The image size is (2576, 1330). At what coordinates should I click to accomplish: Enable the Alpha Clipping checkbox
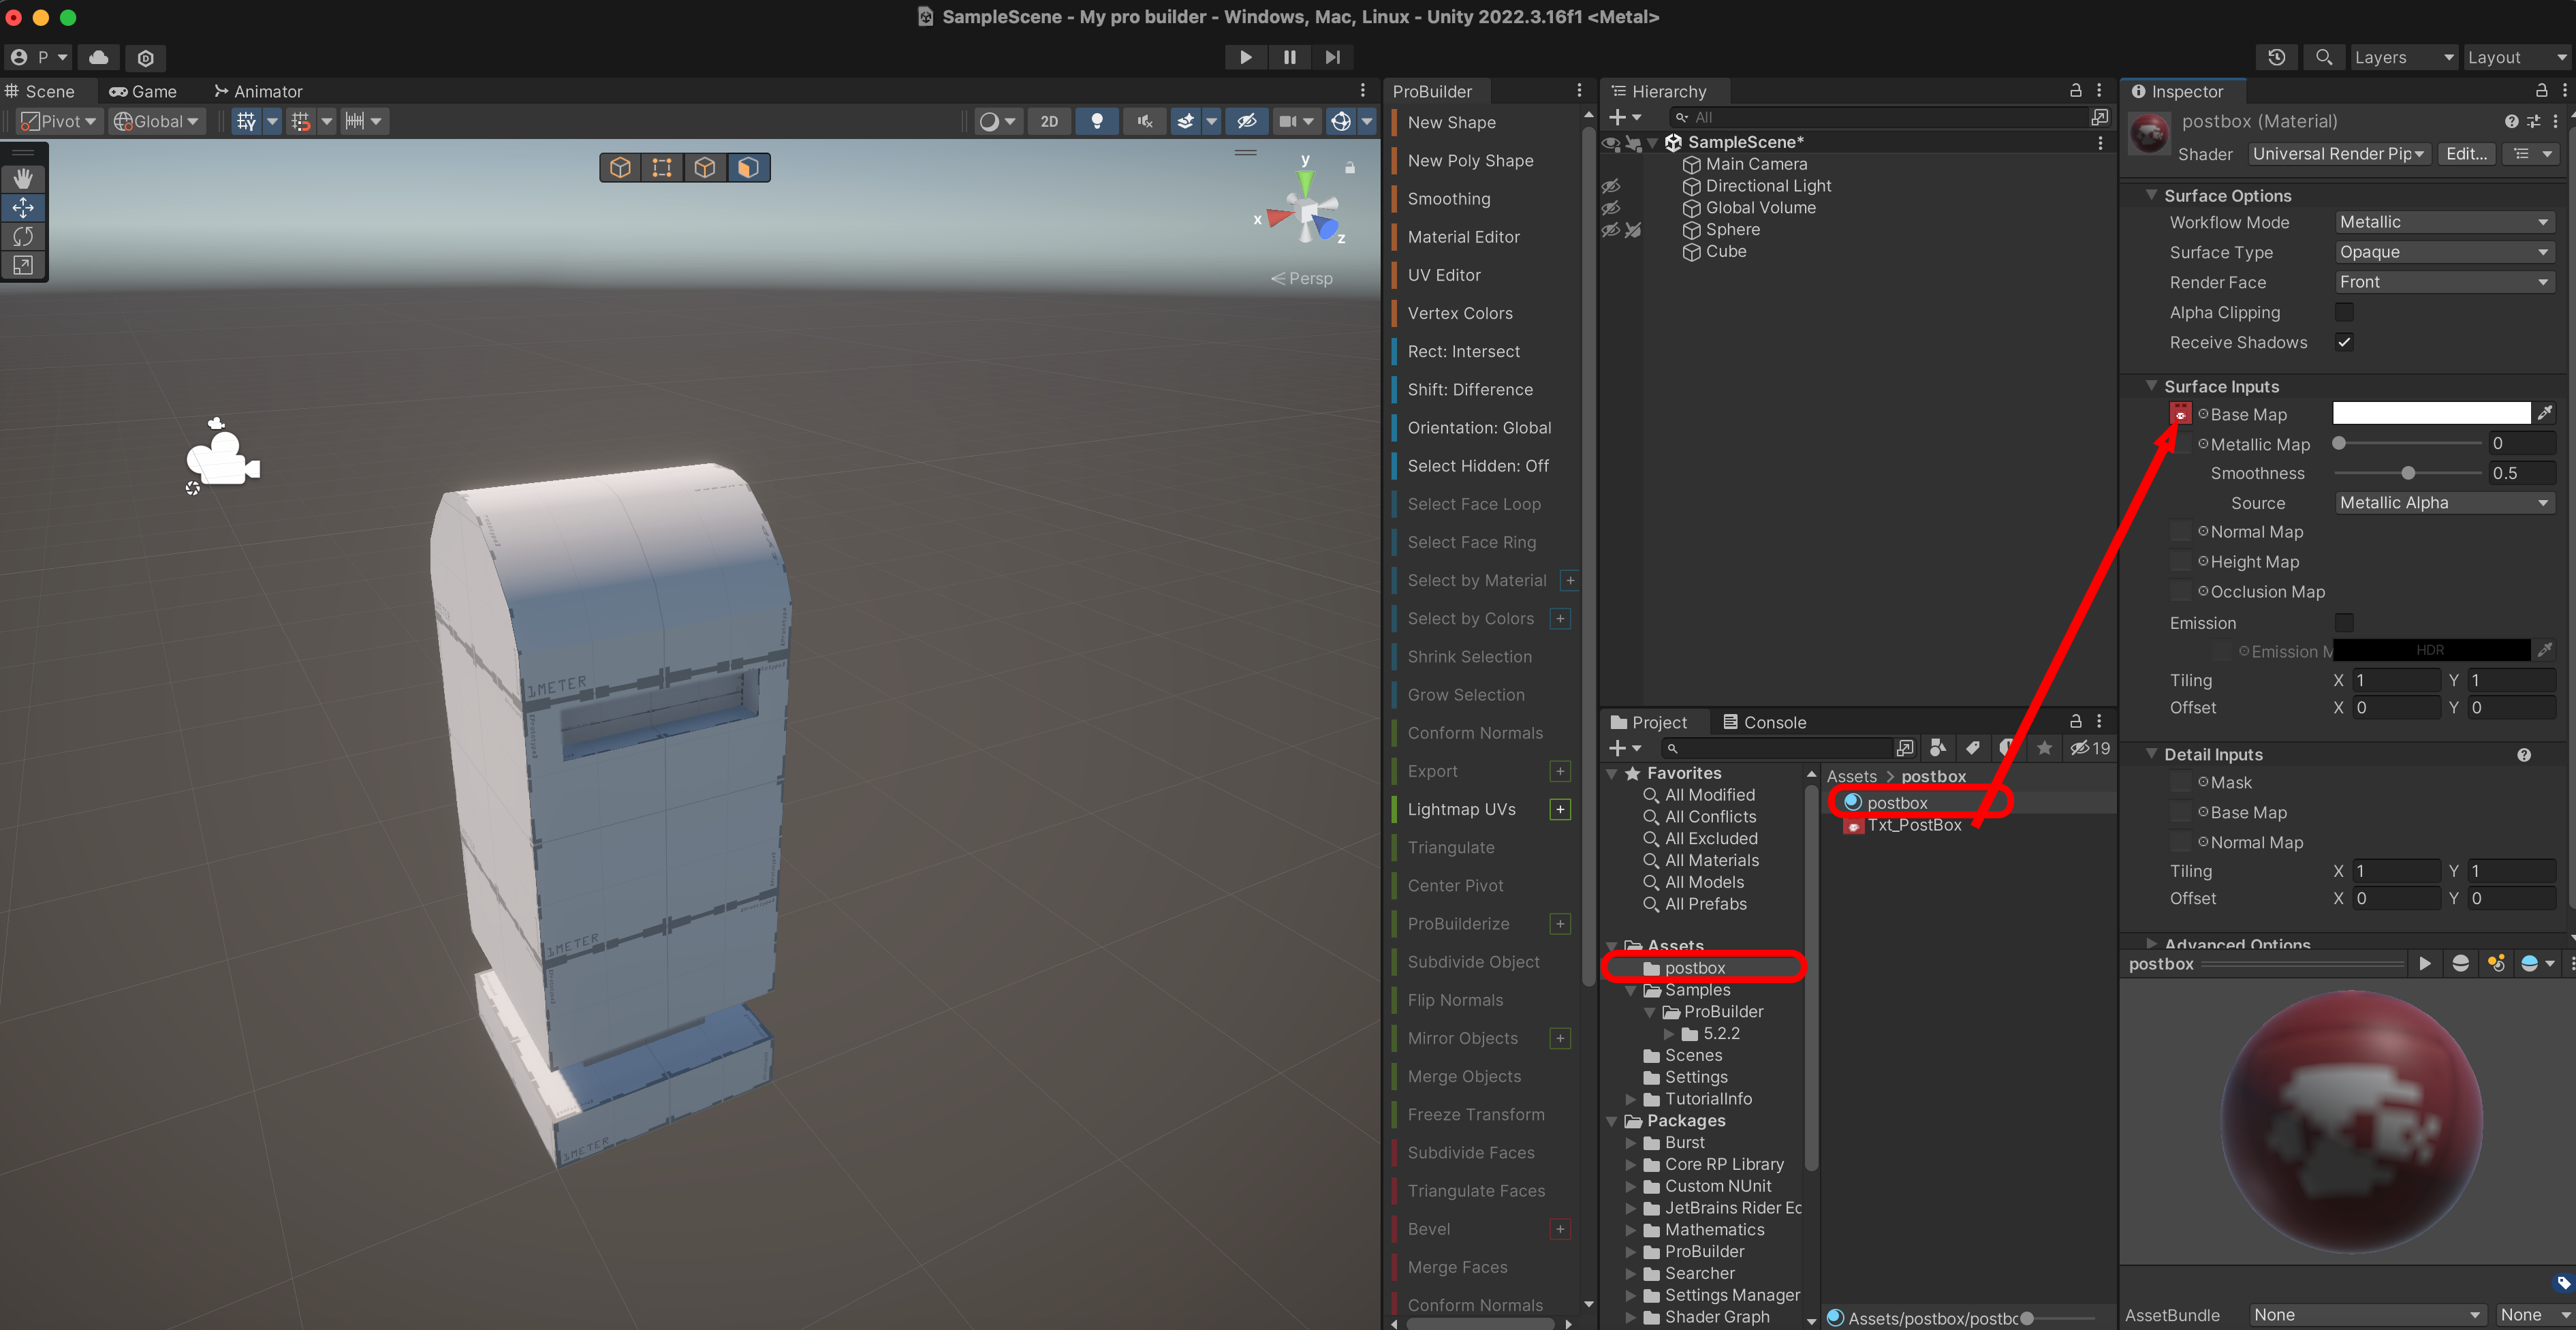point(2344,312)
